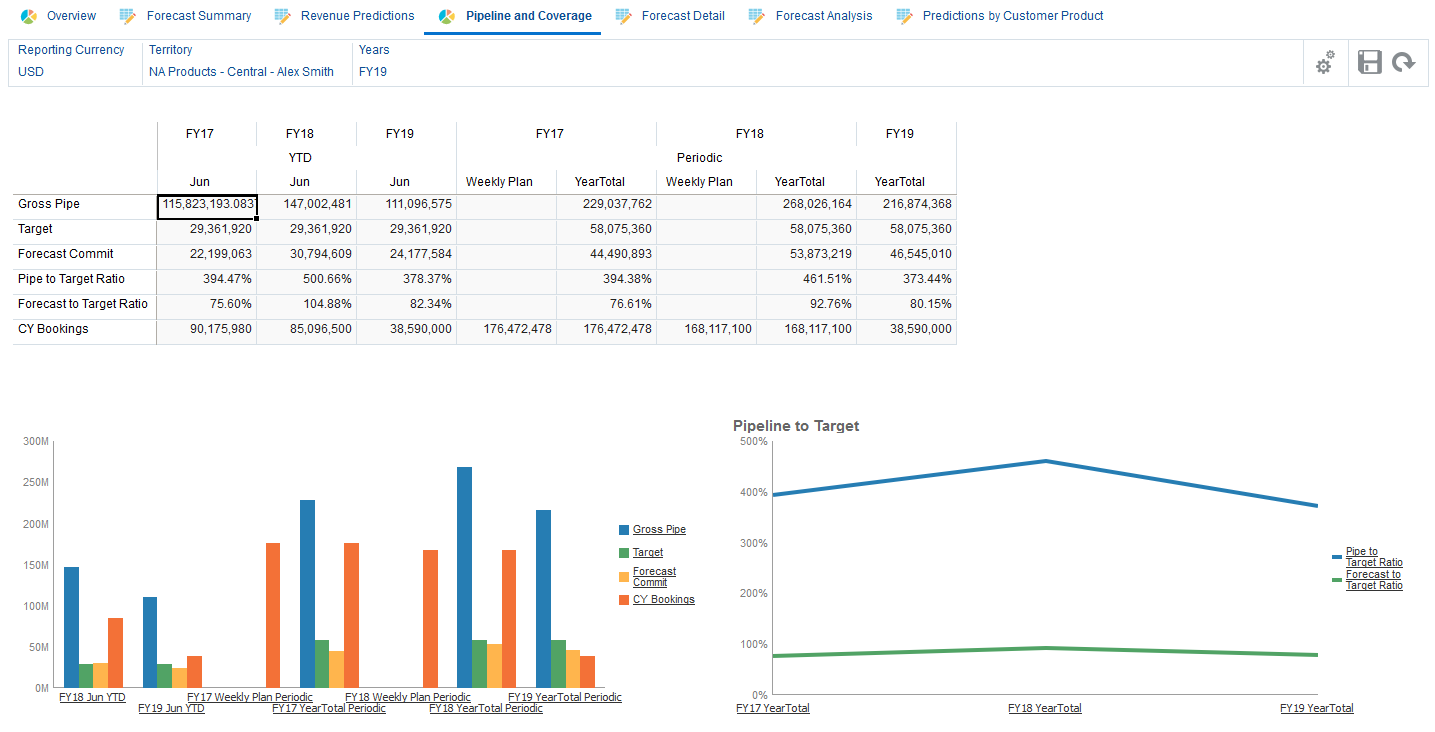Click the Predictions by Customer Product icon
1435x732 pixels.
(x=904, y=16)
